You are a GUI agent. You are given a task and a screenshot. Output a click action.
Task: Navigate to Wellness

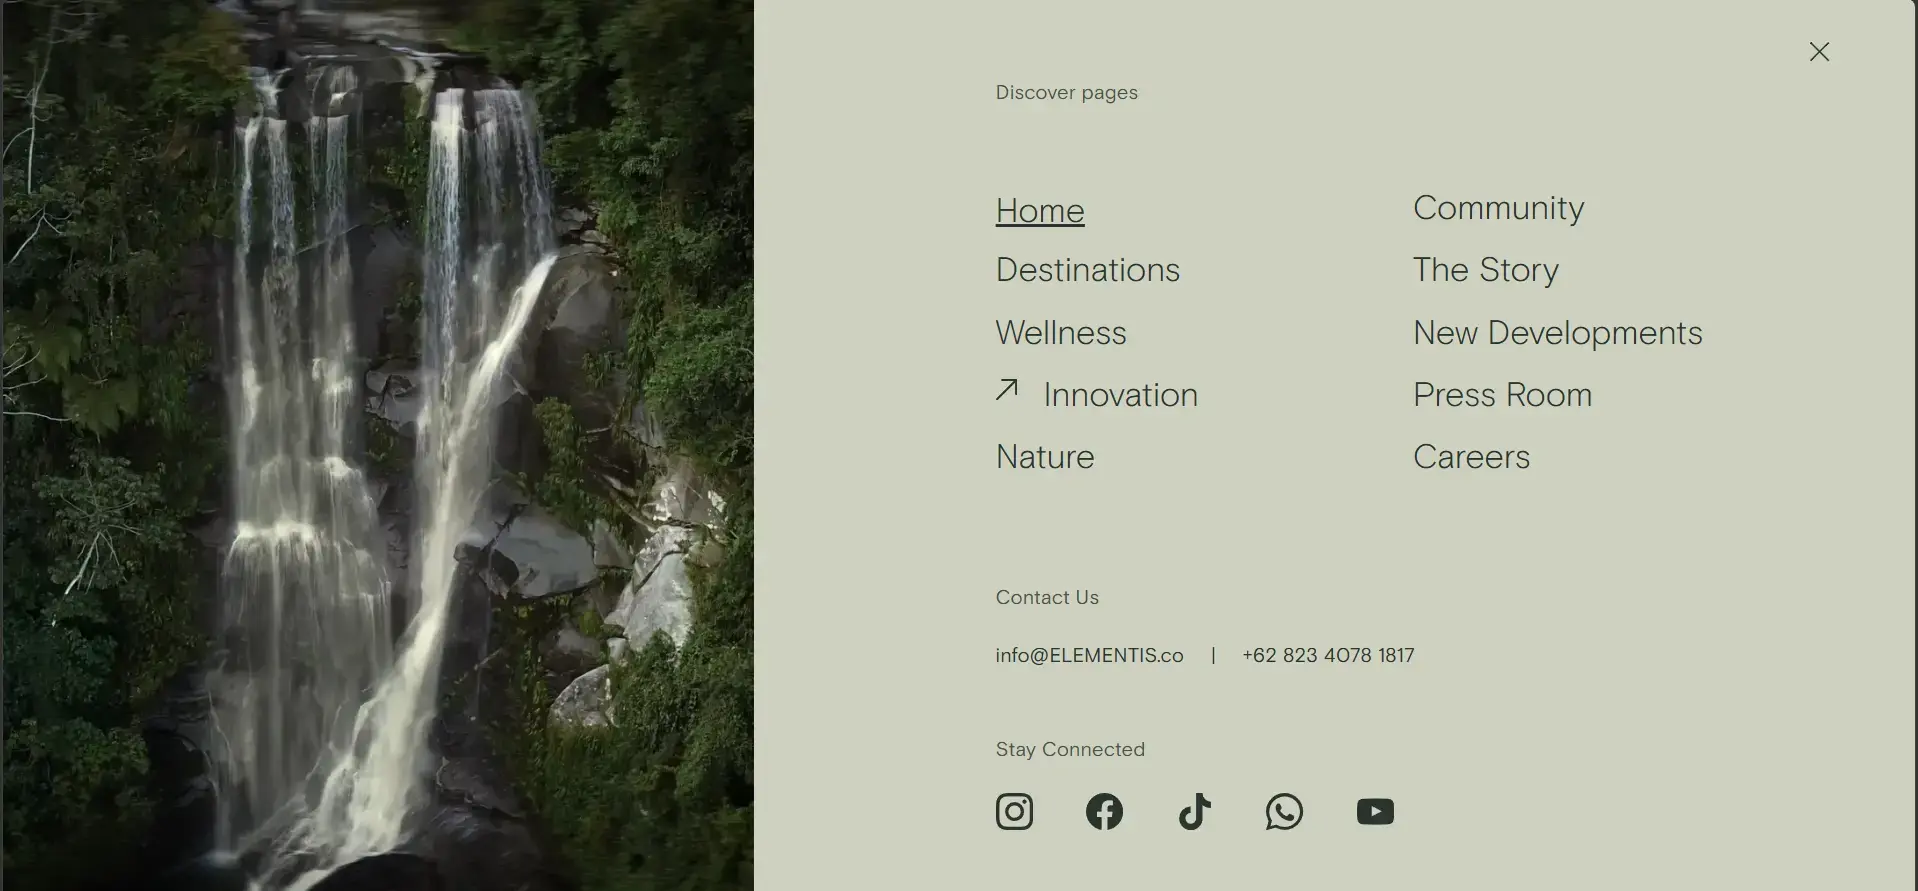(x=1061, y=332)
